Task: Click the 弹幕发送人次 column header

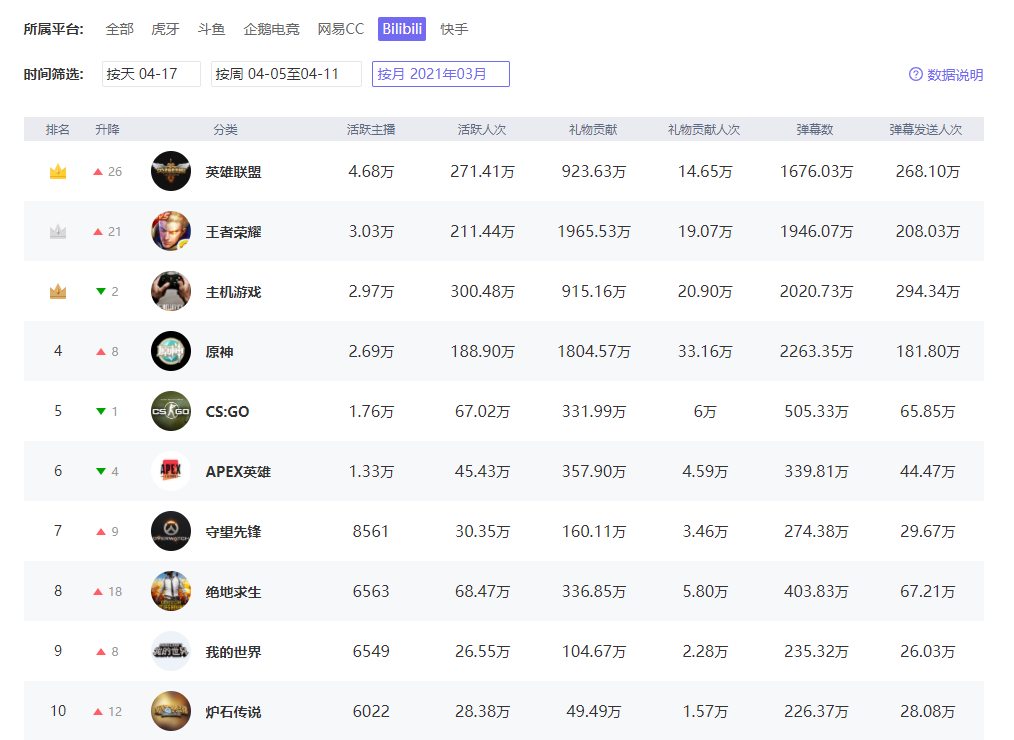Action: [x=926, y=129]
